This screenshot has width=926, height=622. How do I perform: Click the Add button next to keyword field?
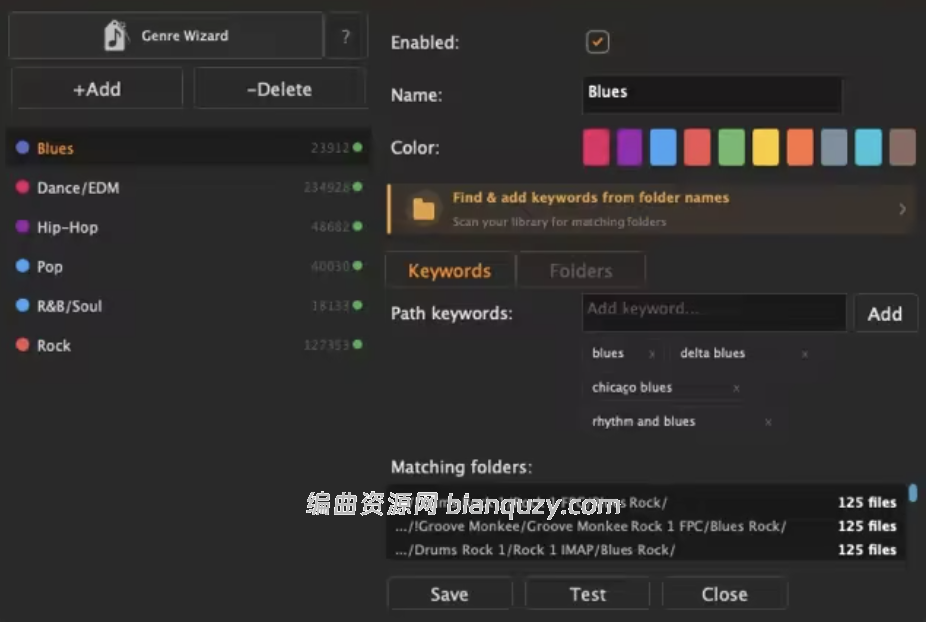point(885,314)
